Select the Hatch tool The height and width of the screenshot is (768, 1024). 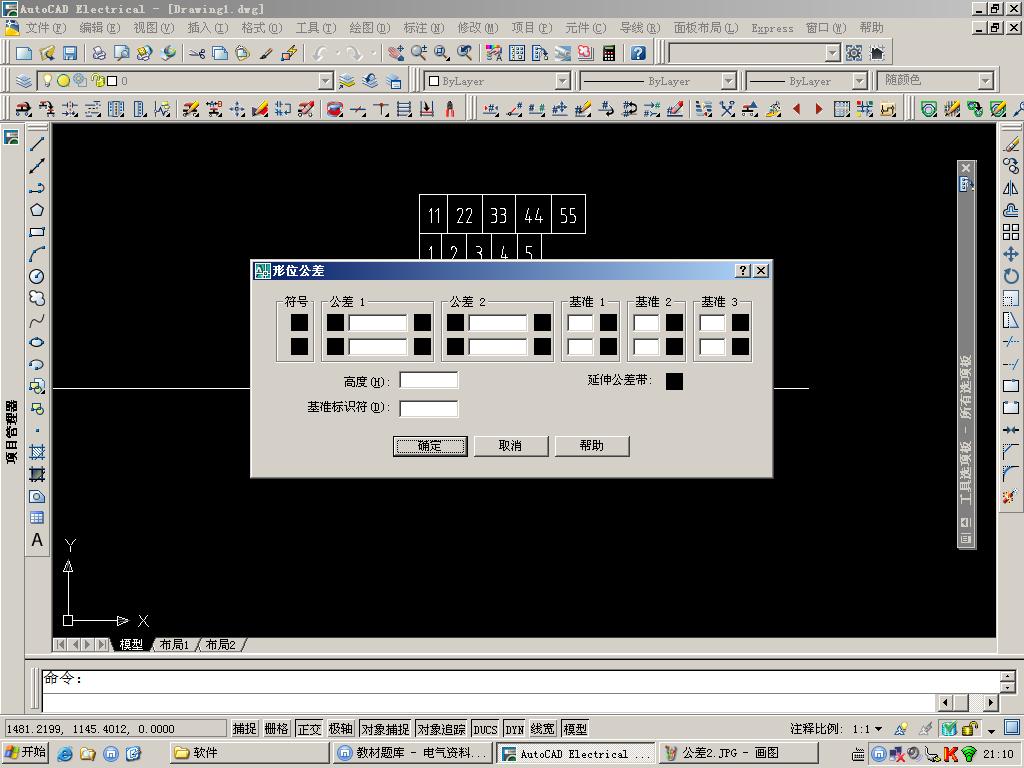coord(37,453)
